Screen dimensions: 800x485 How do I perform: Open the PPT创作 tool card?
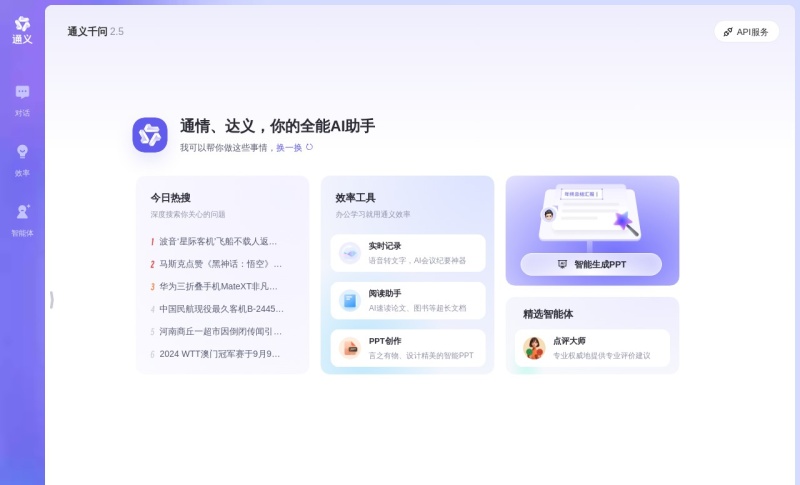pyautogui.click(x=408, y=348)
